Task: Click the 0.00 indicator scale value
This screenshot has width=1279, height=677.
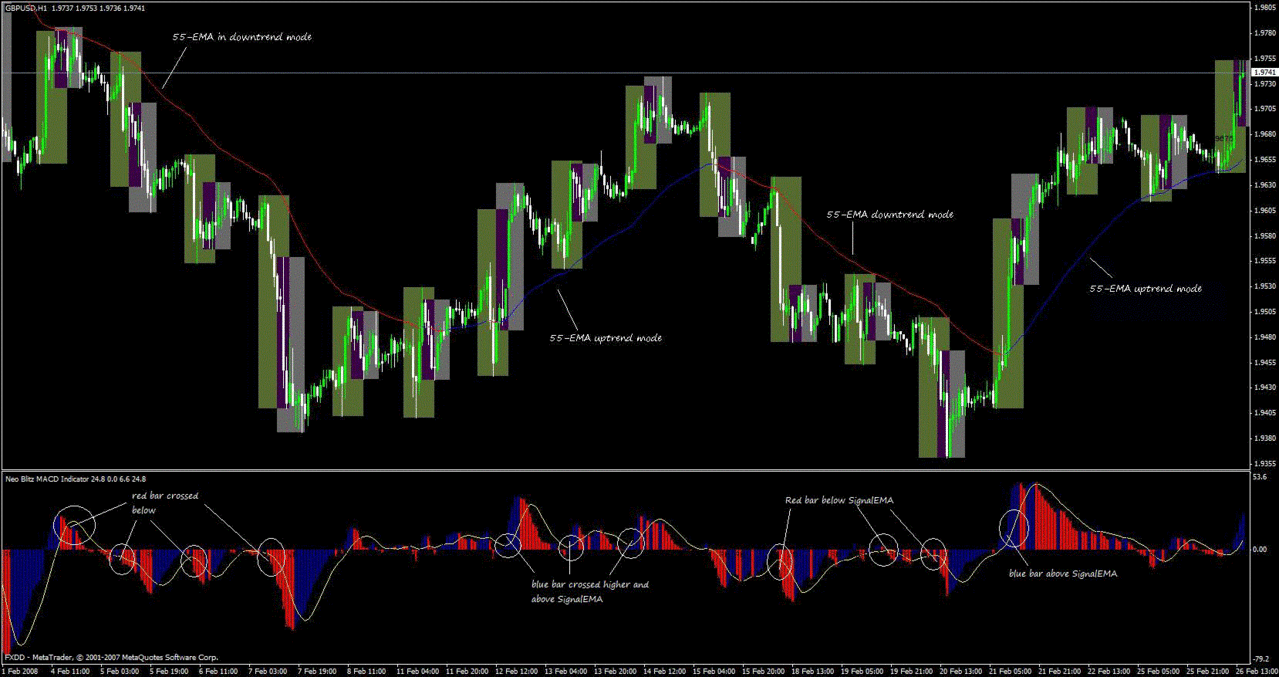Action: pyautogui.click(x=1261, y=550)
